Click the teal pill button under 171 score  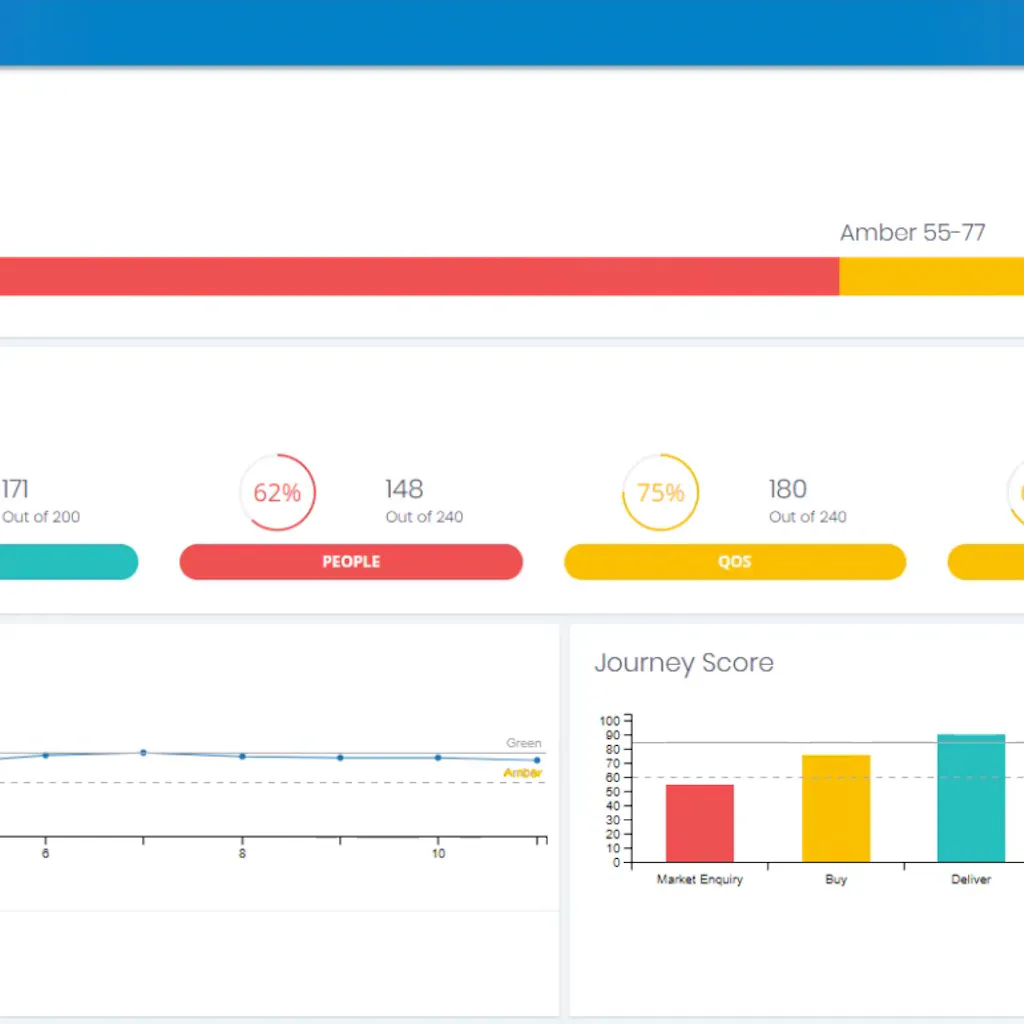coord(68,562)
